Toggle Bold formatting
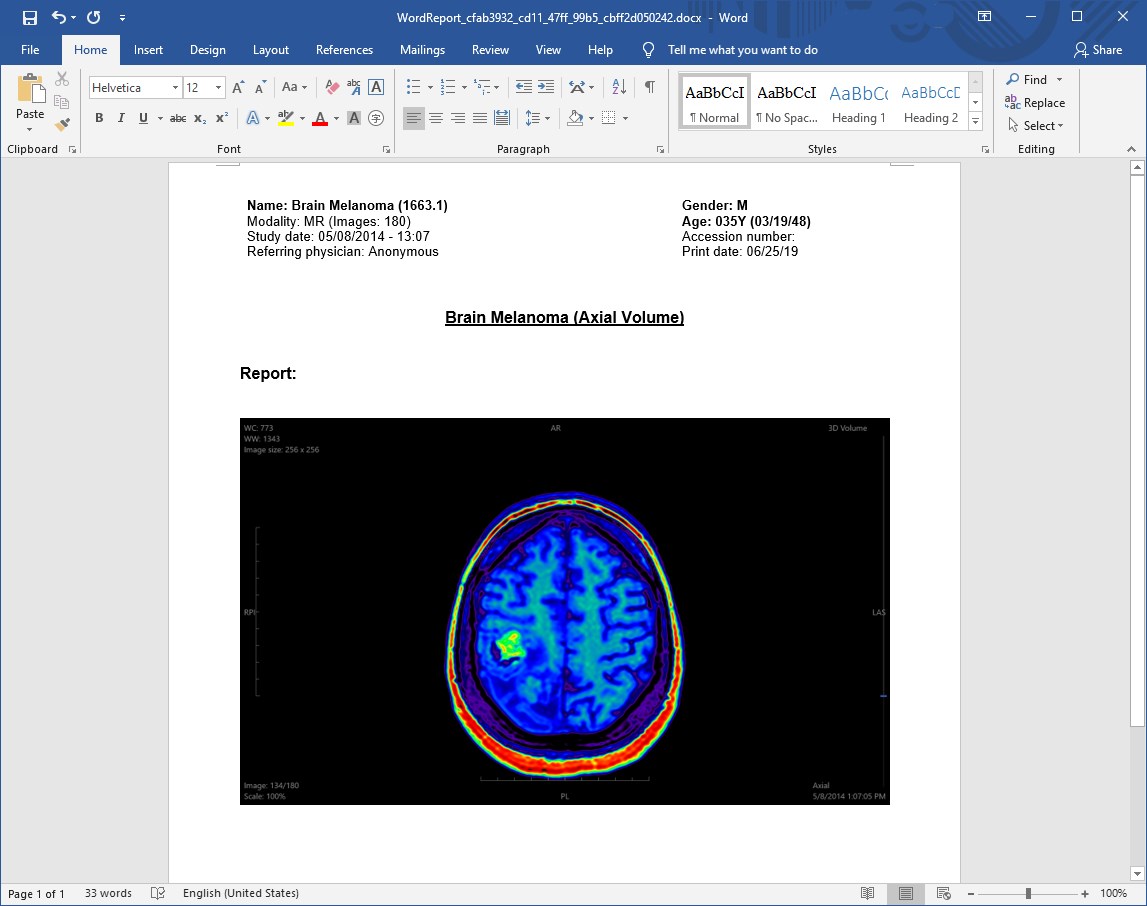The width and height of the screenshot is (1147, 906). (99, 118)
